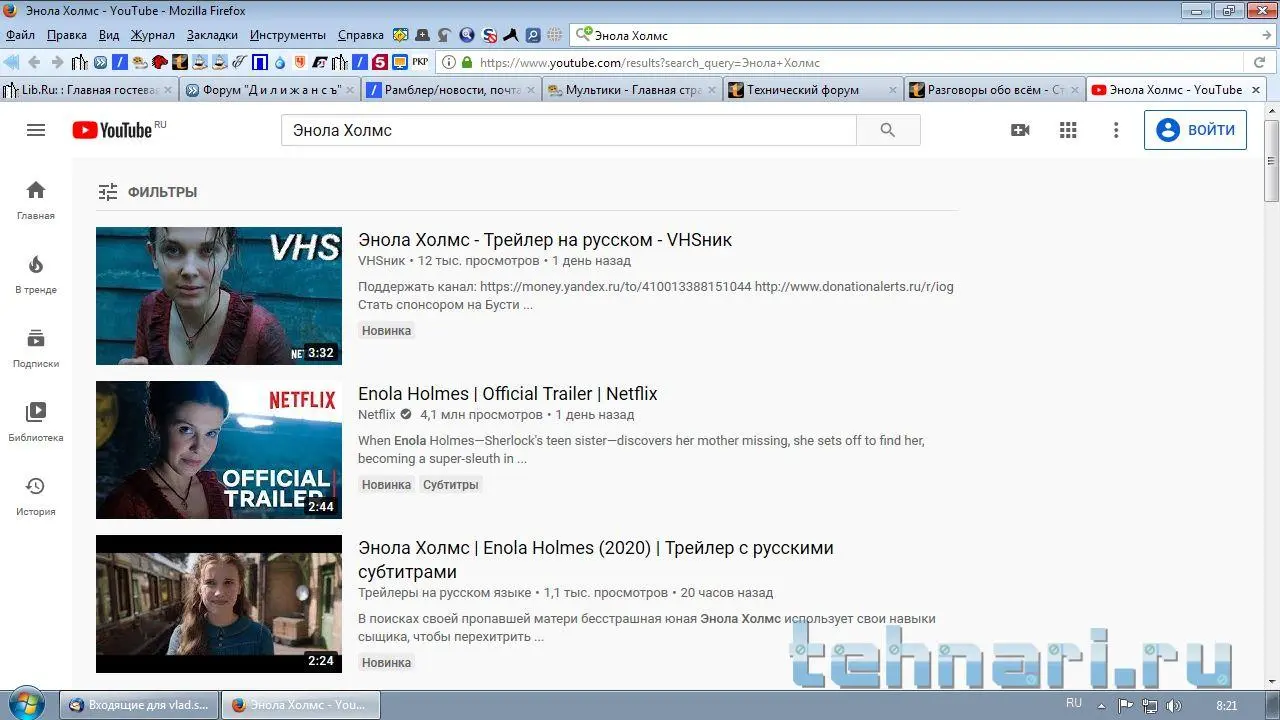Switch to Firefox 'Энола Холмс' taskbar button

[300, 705]
